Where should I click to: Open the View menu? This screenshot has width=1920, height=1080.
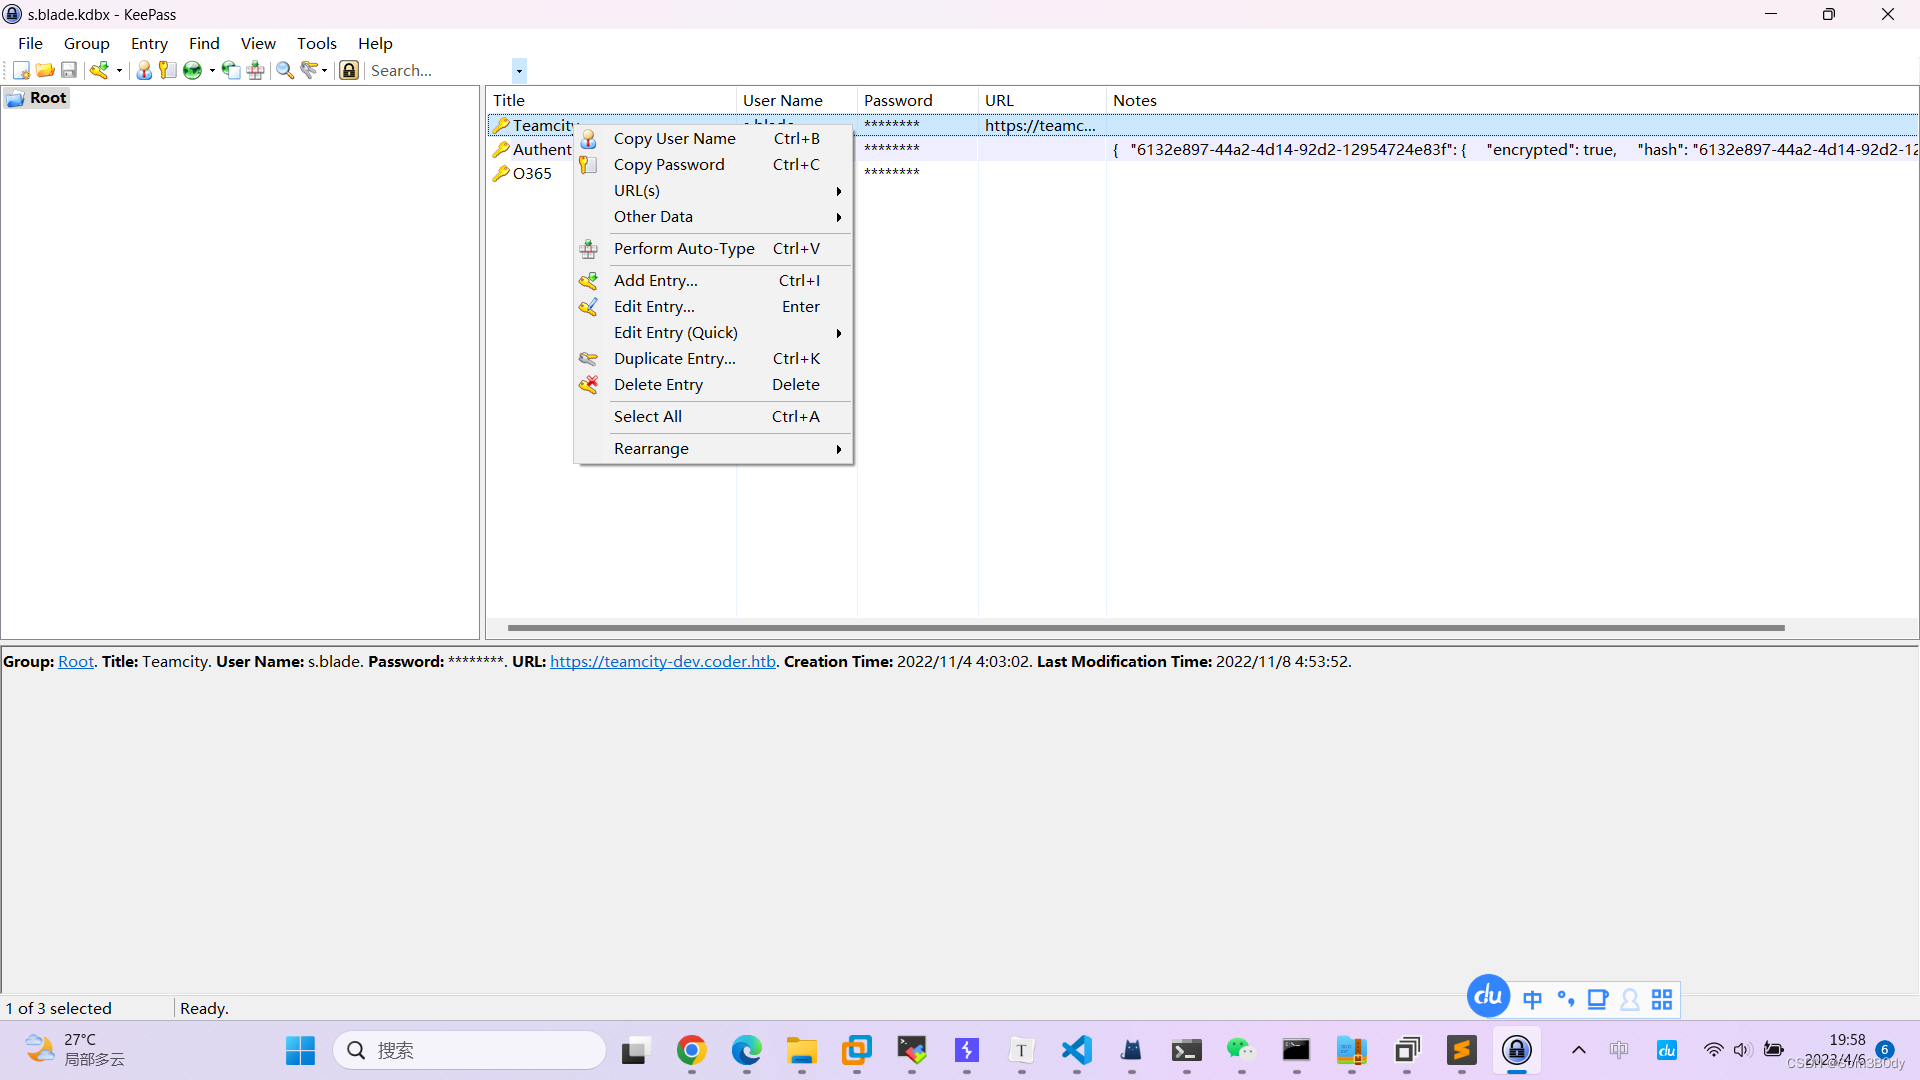pyautogui.click(x=258, y=43)
